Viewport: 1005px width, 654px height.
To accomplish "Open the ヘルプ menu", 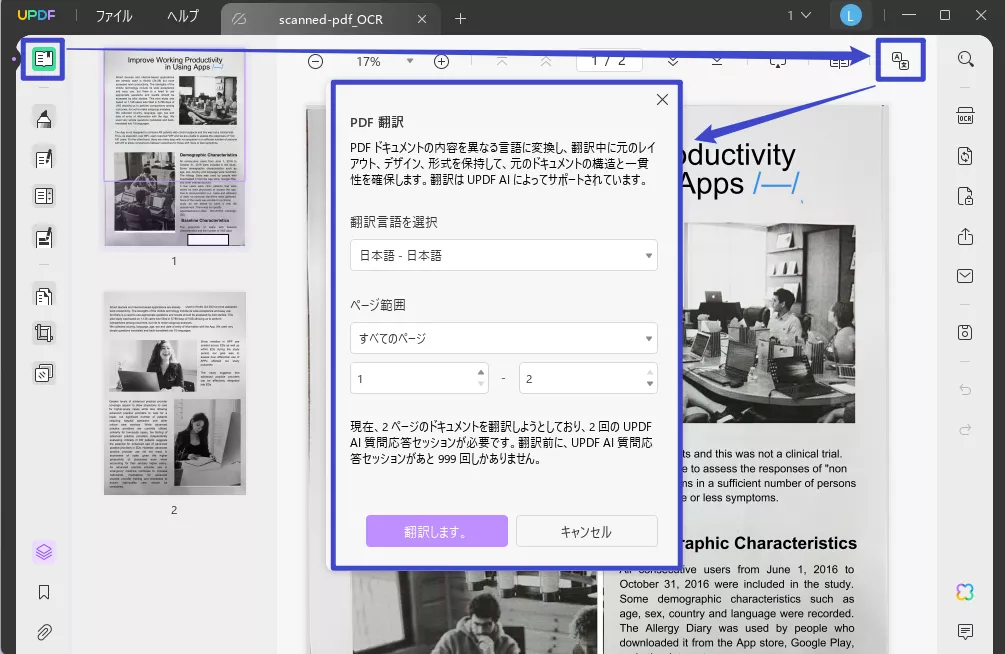I will point(183,16).
